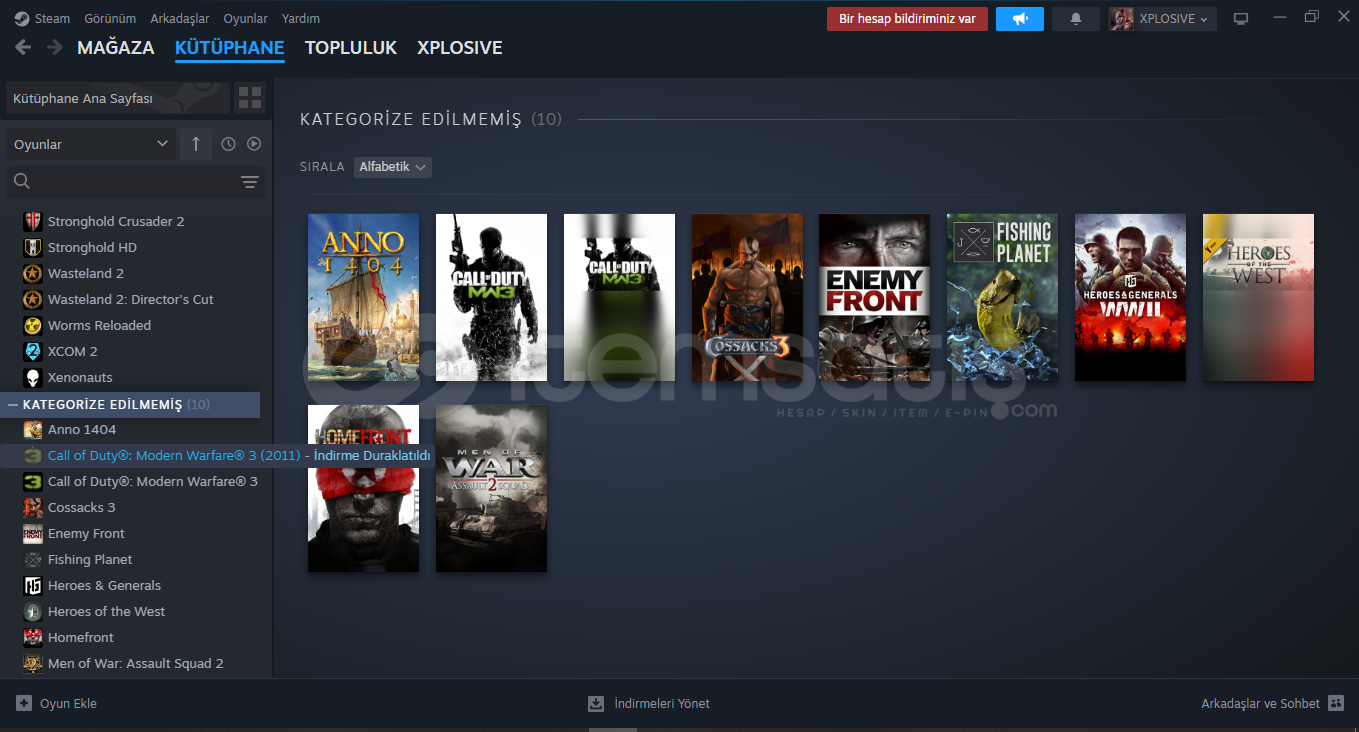This screenshot has height=732, width=1359.
Task: Show ready-to-play games icon
Action: (x=254, y=144)
